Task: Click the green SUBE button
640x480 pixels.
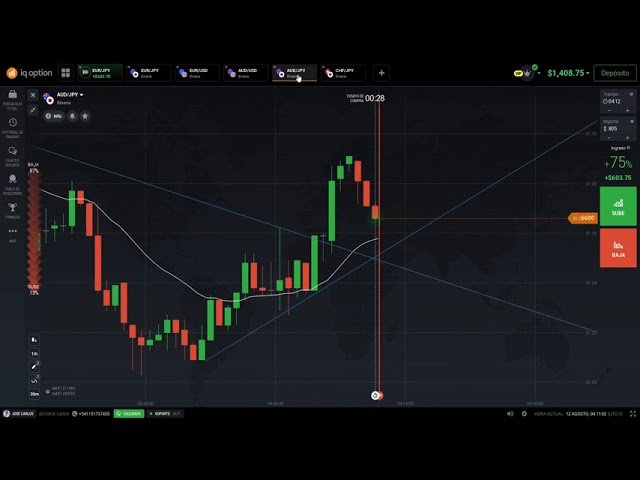Action: coord(618,207)
